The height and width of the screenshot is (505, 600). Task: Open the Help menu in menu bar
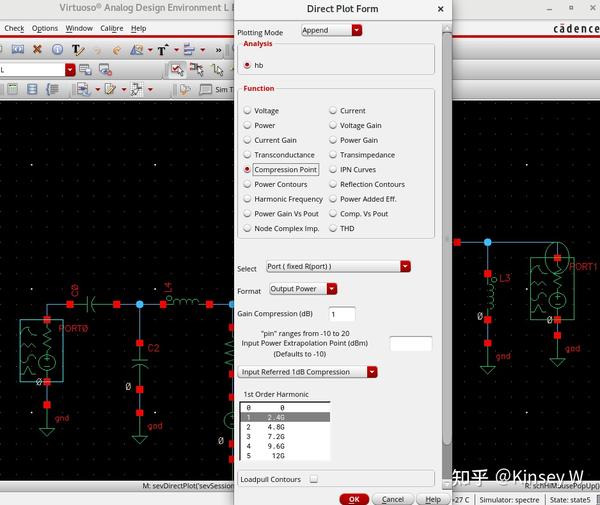[139, 28]
